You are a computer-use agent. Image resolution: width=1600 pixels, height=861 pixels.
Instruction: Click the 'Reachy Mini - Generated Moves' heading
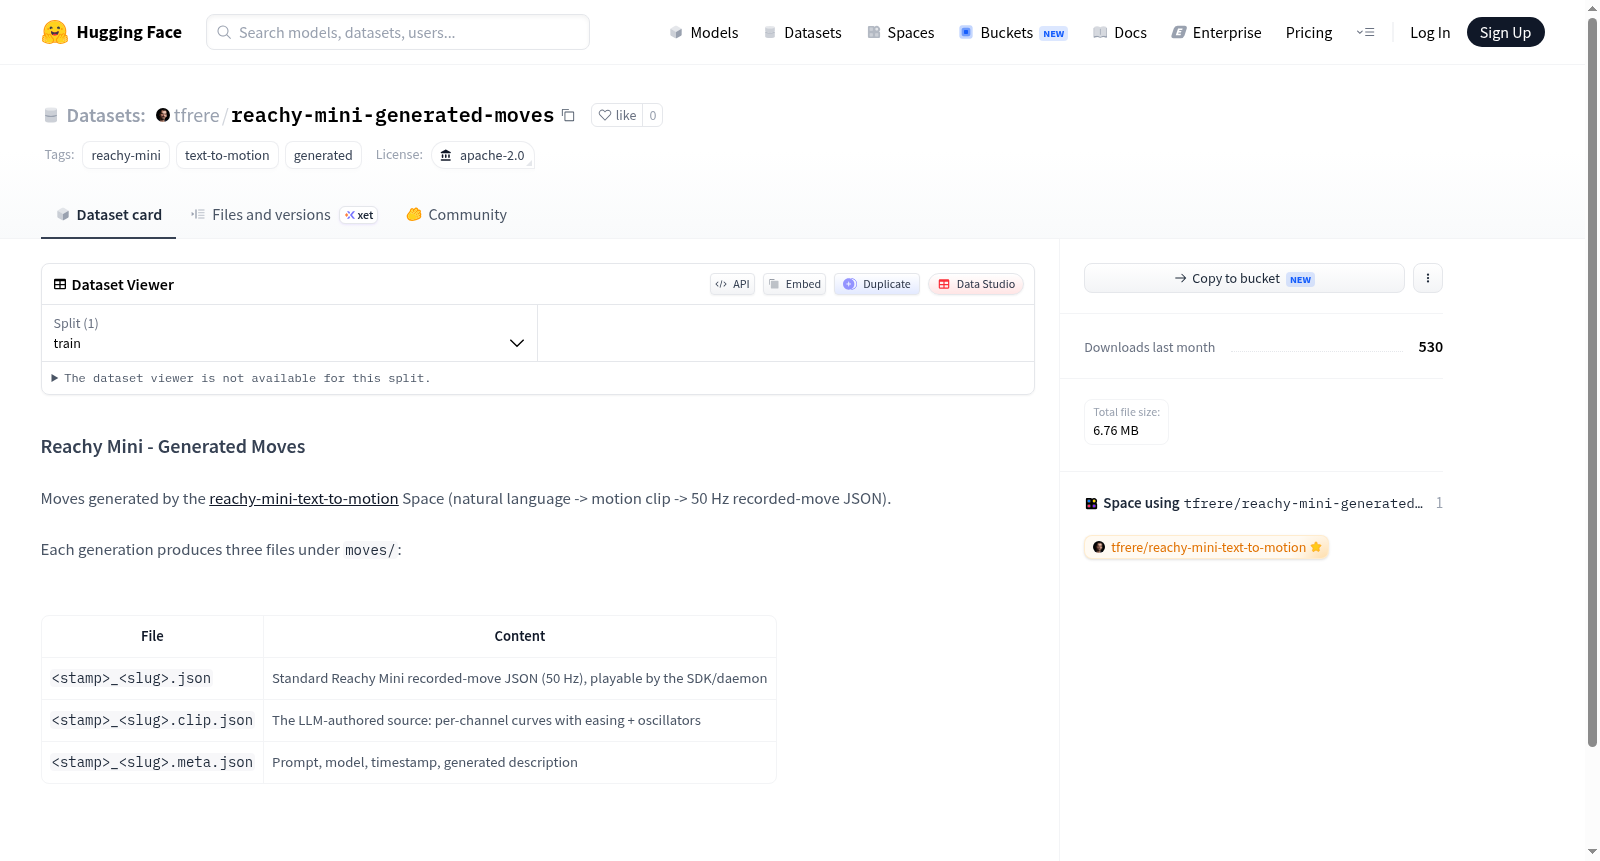[173, 446]
